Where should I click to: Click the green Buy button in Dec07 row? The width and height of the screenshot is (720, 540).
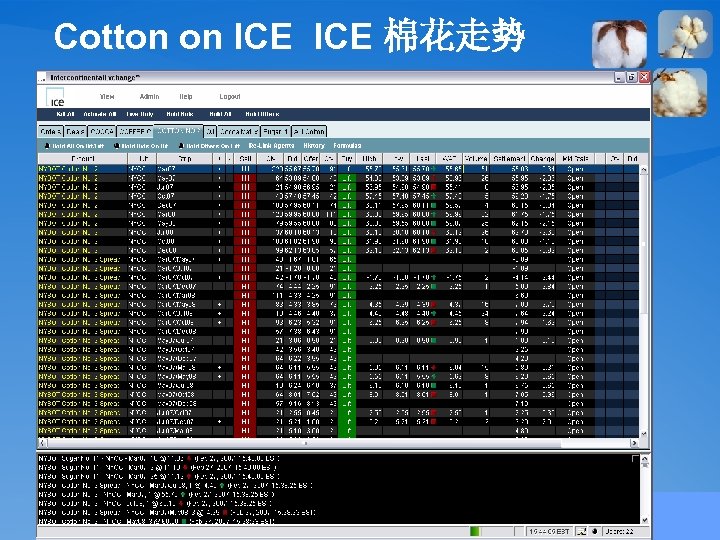click(347, 205)
